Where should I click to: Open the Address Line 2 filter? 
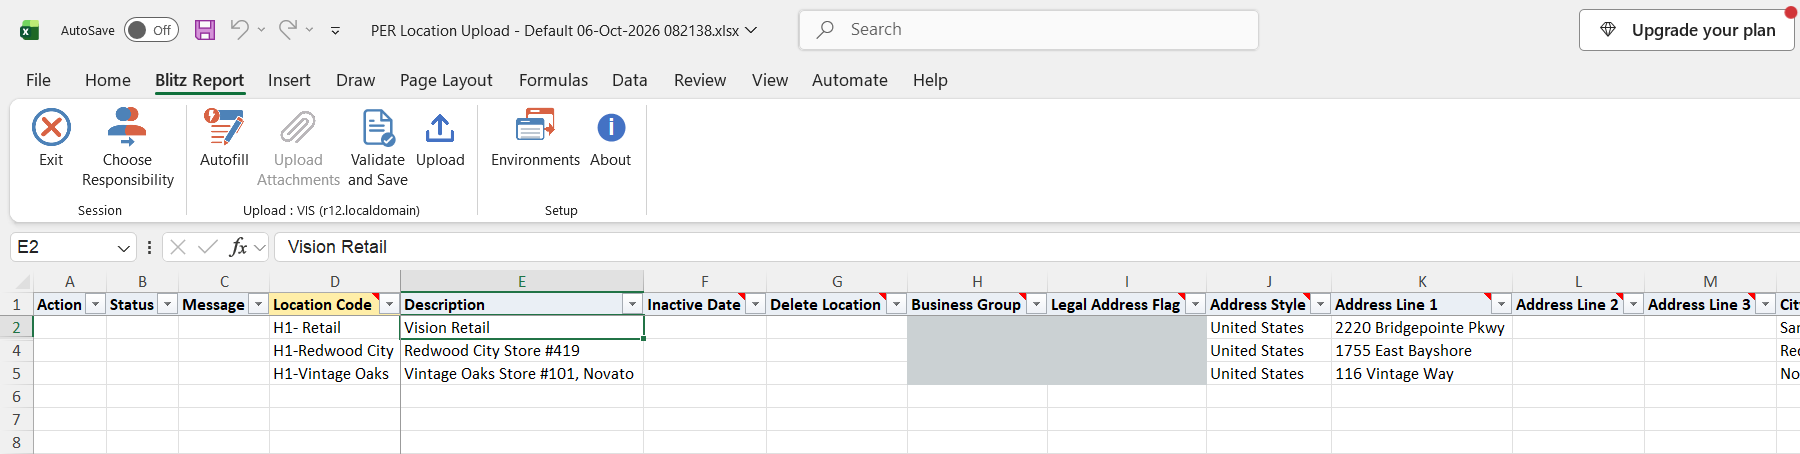point(1634,304)
